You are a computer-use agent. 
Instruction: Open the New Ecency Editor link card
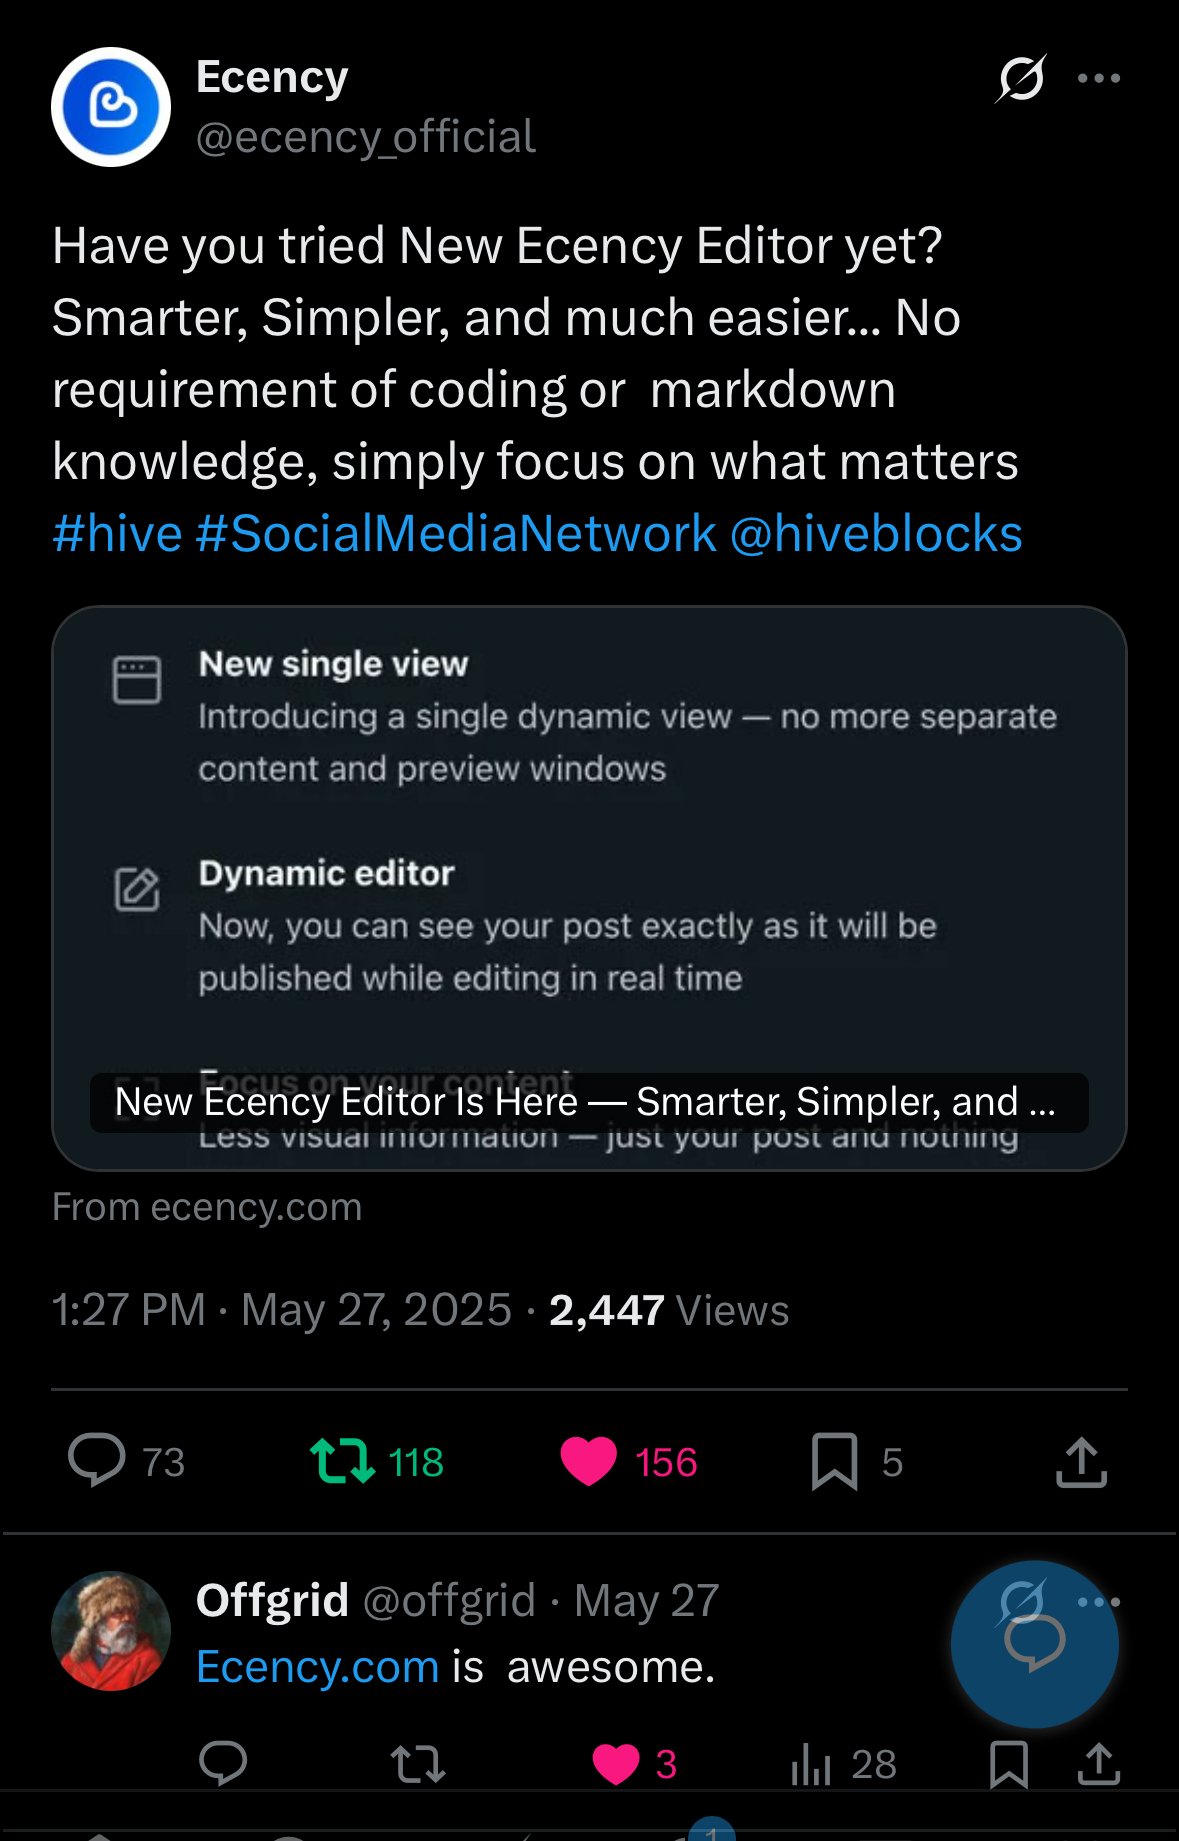(x=589, y=888)
